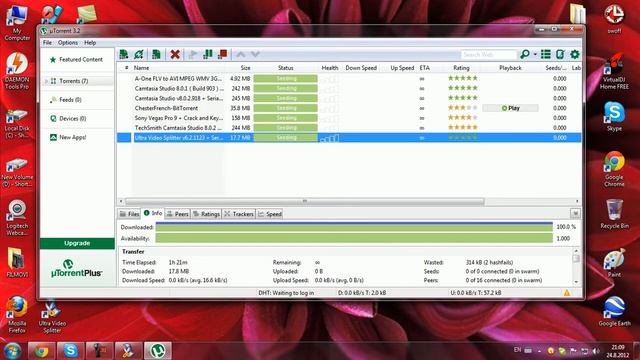Open Preferences with the gear icon
Viewport: 640px width, 360px height.
tap(575, 54)
